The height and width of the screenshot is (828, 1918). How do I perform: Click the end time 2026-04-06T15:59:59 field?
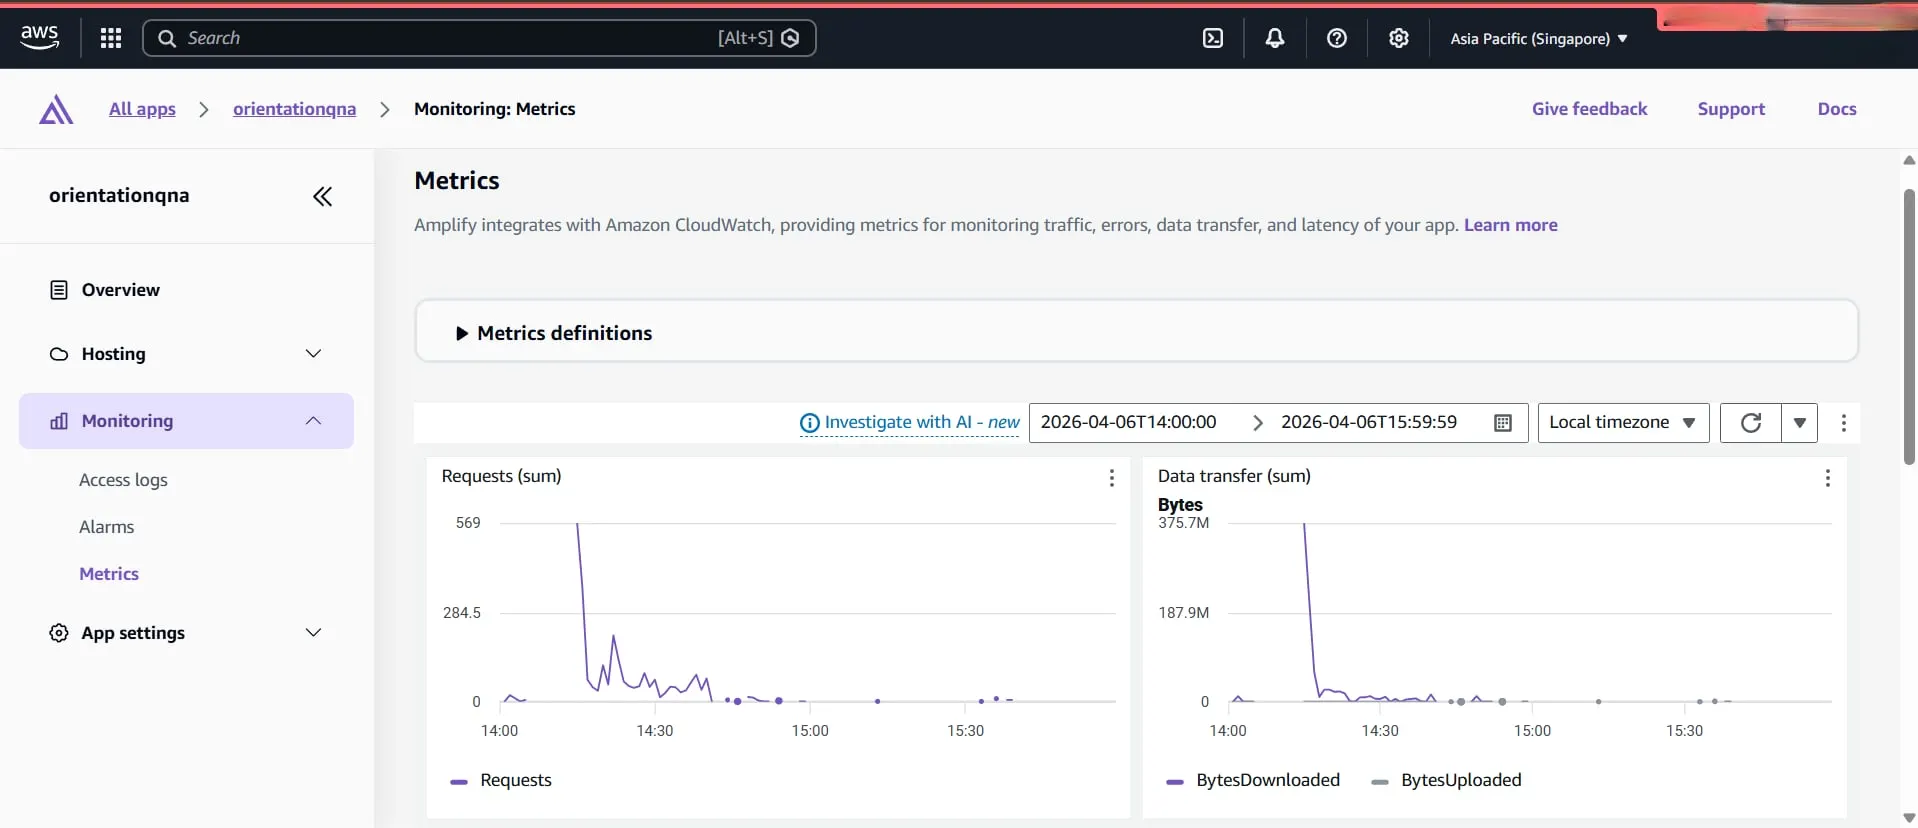(1369, 423)
